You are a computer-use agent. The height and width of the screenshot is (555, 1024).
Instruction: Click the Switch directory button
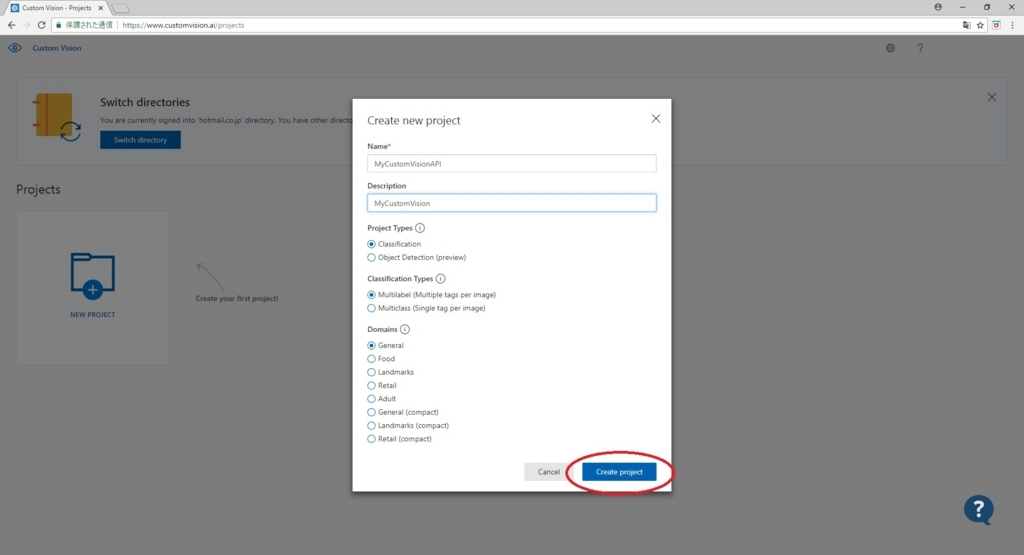point(140,140)
